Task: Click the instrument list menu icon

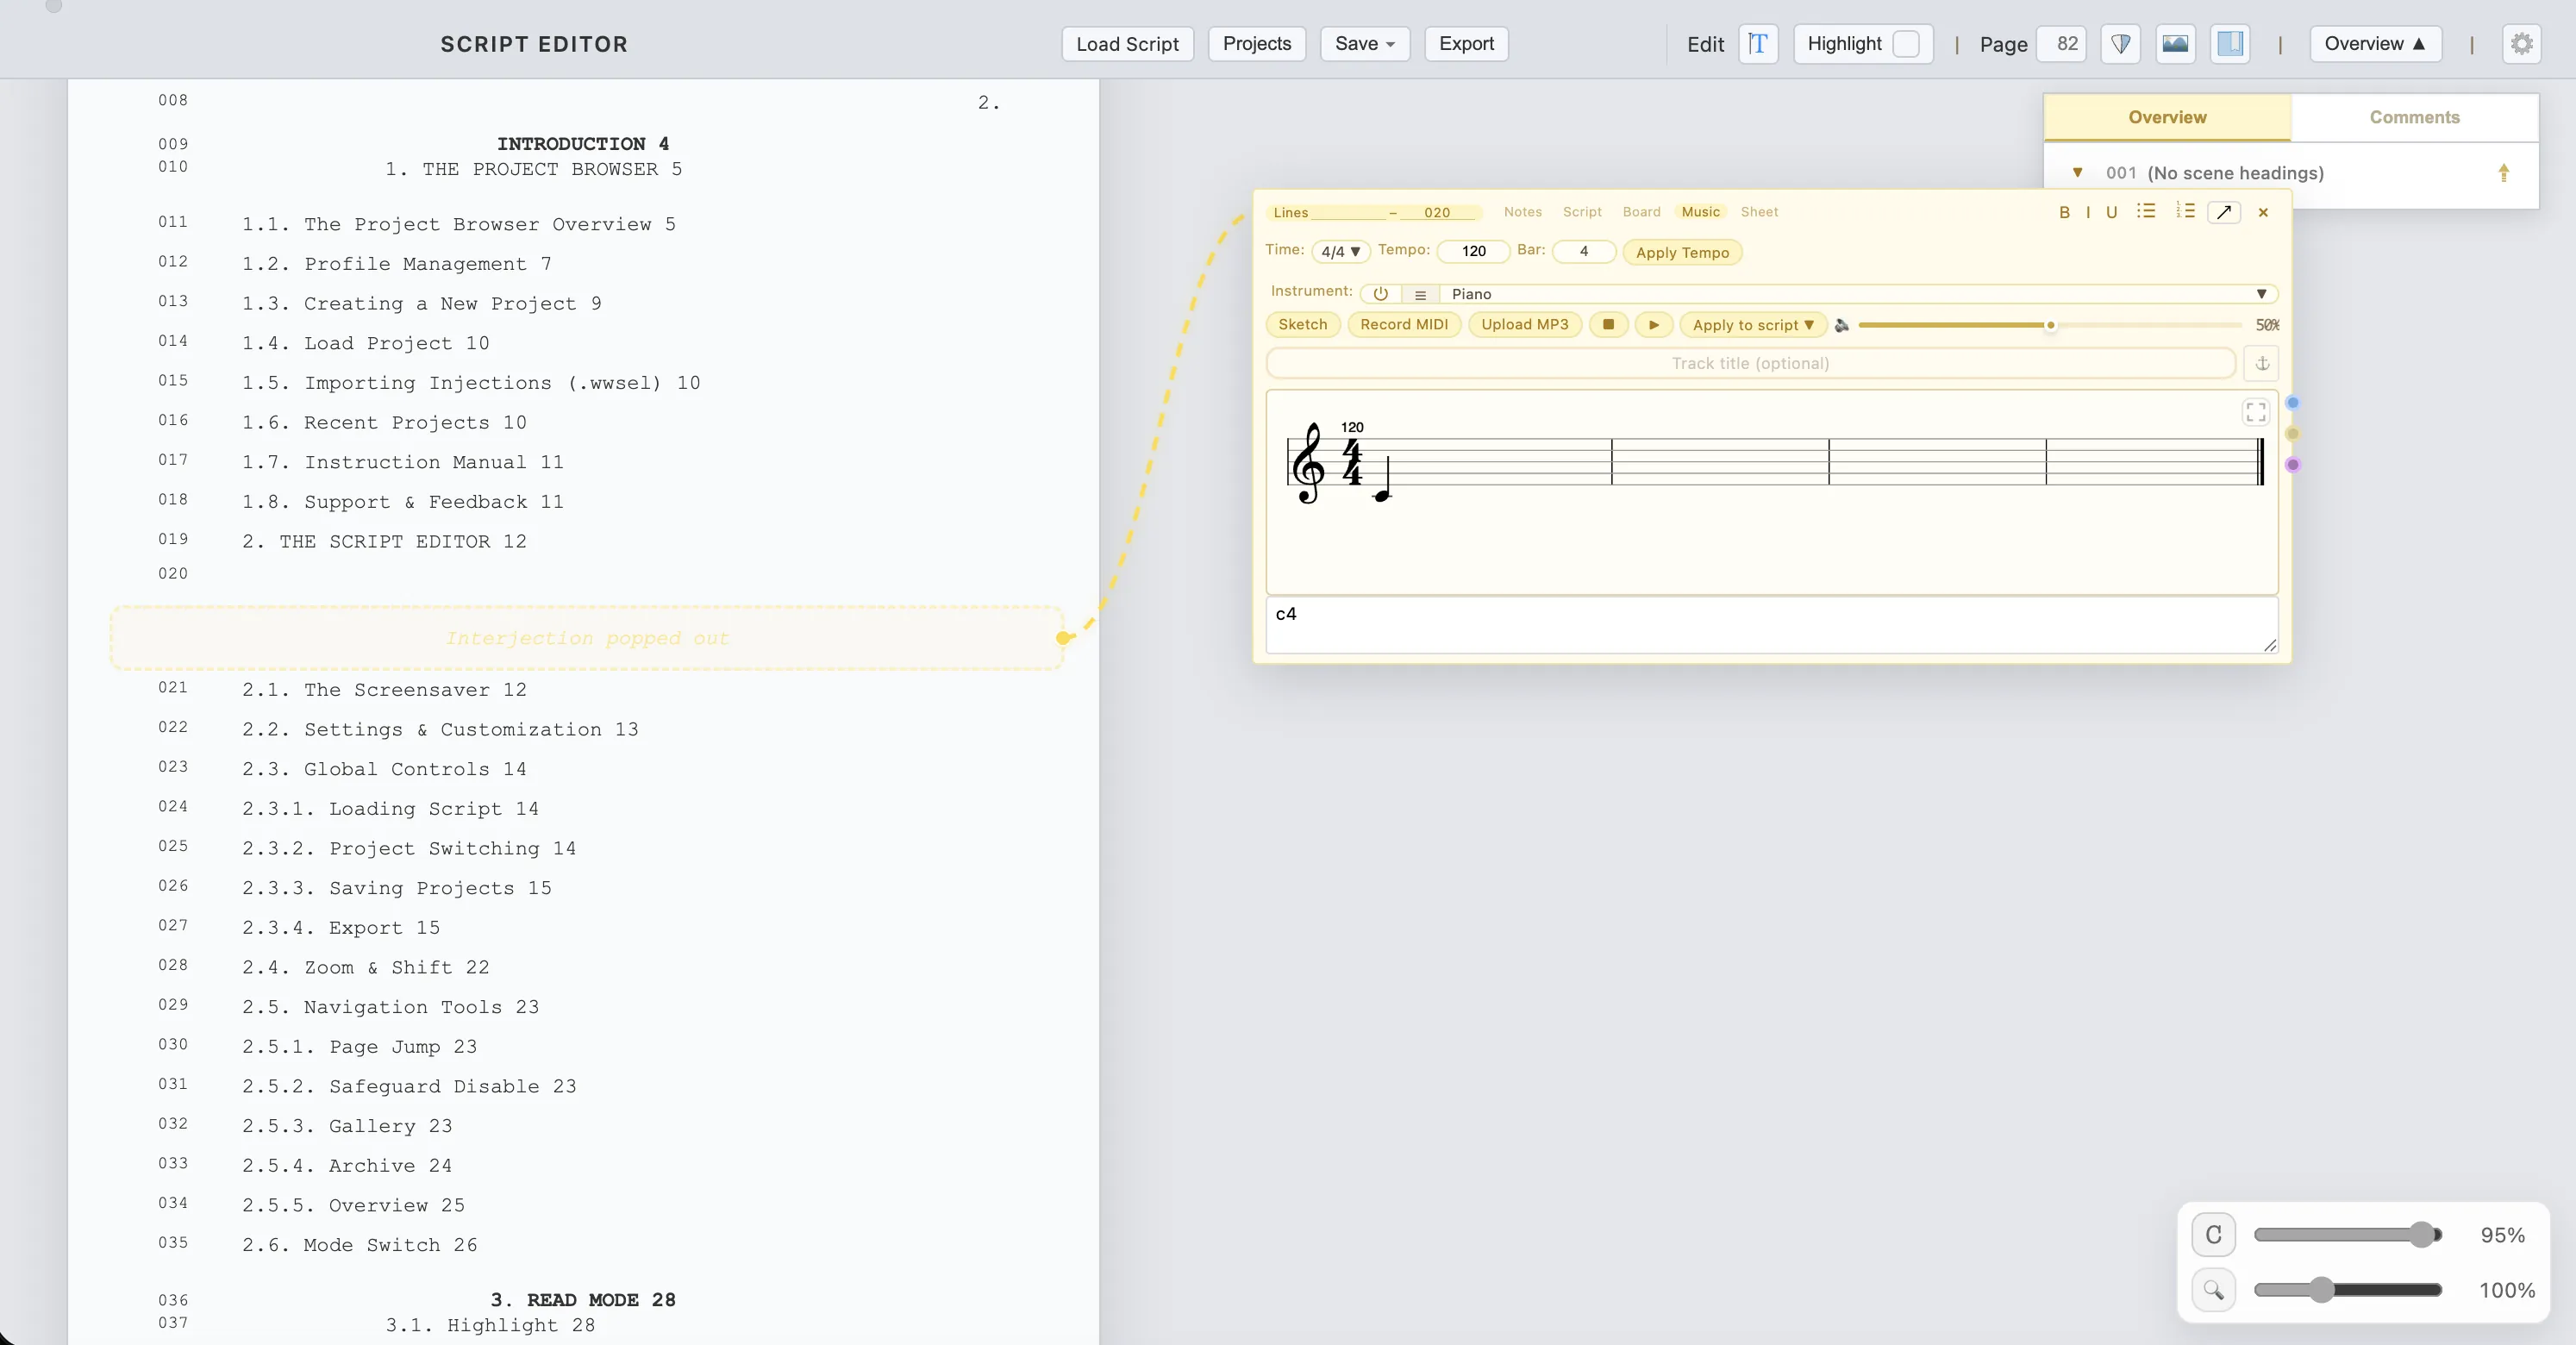Action: 1420,294
